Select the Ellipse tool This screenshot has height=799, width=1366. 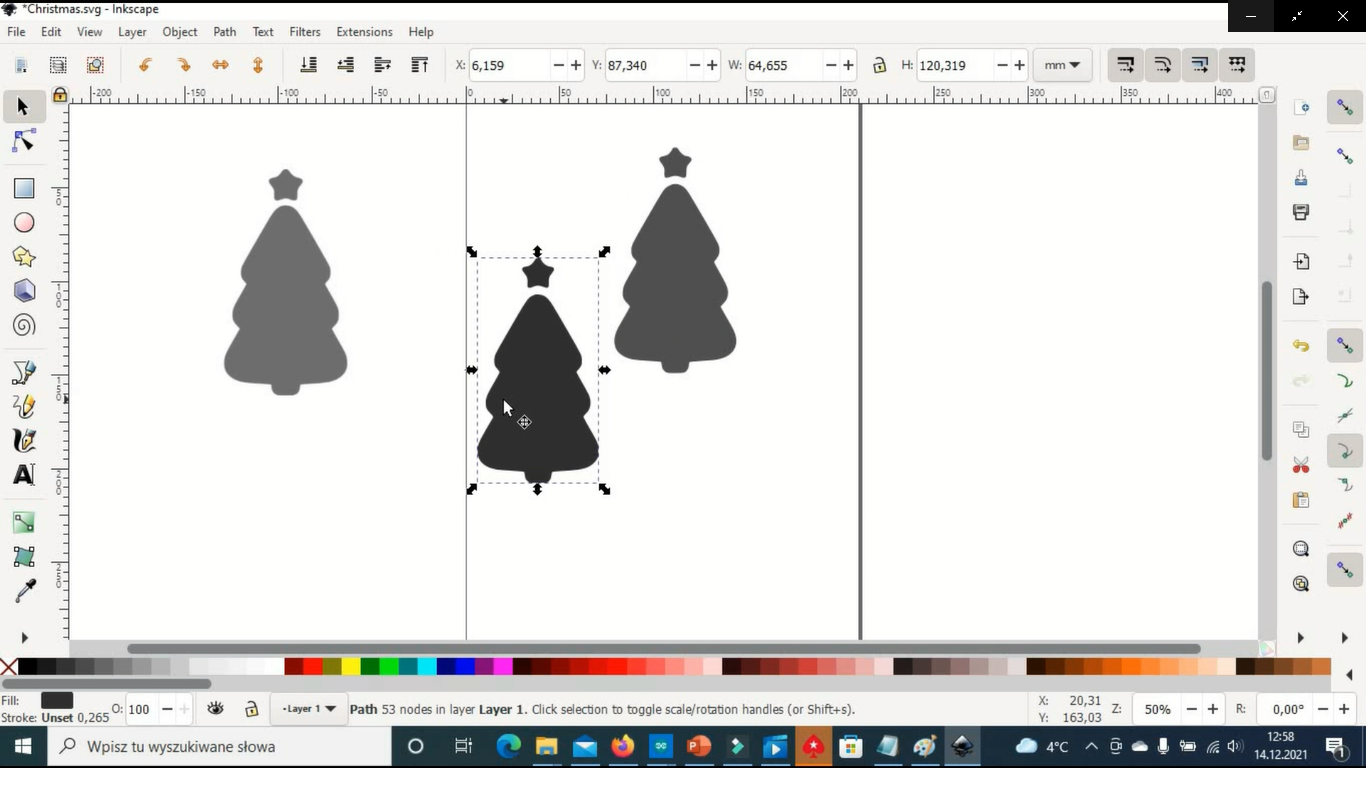tap(23, 223)
